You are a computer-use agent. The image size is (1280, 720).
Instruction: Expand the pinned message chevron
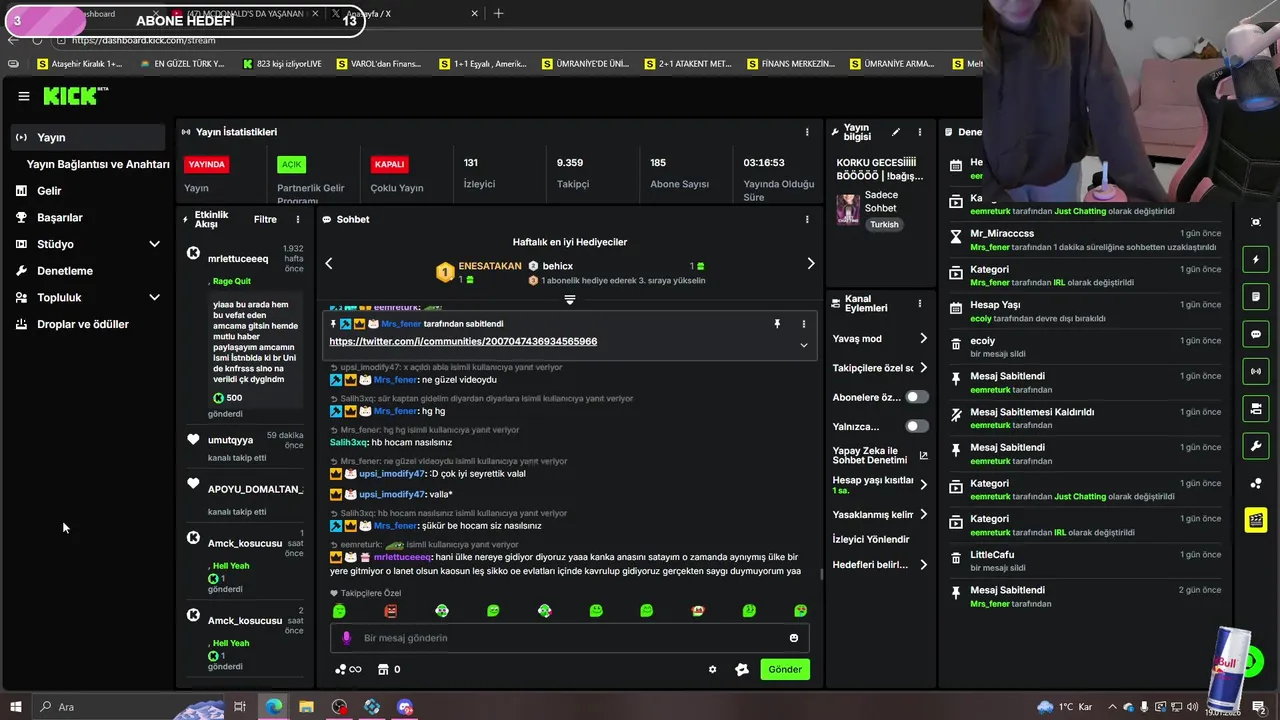[803, 345]
